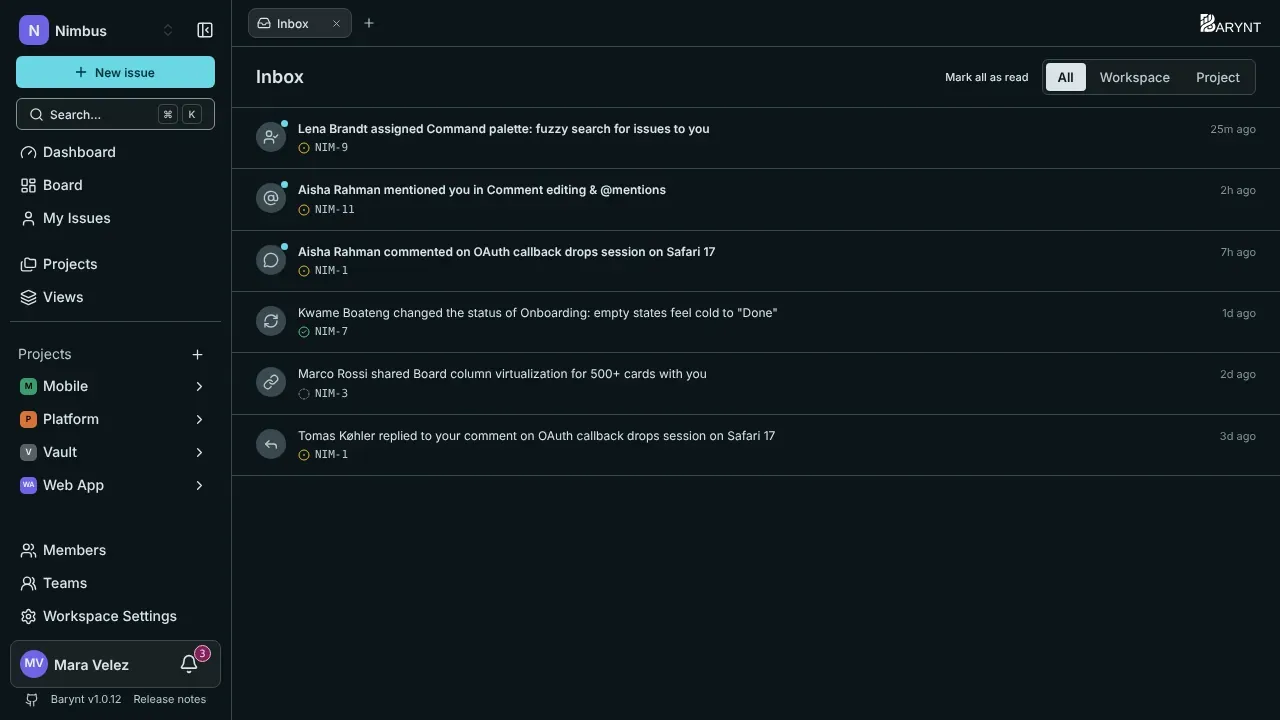This screenshot has height=720, width=1280.
Task: Switch the inbox filter to All
Action: pyautogui.click(x=1065, y=77)
